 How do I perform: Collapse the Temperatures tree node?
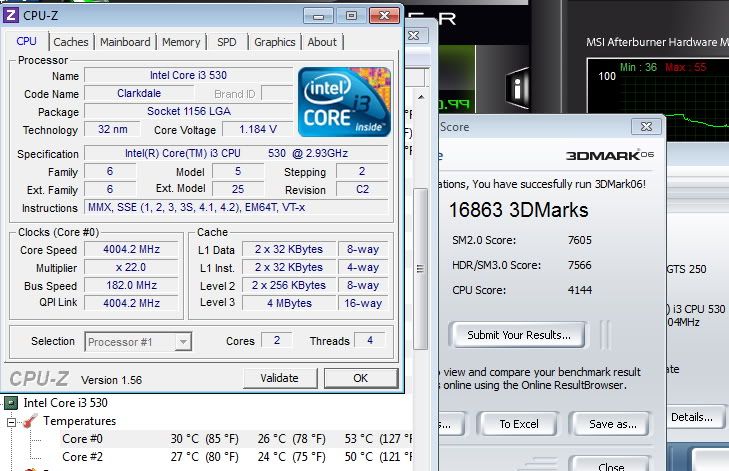12,422
